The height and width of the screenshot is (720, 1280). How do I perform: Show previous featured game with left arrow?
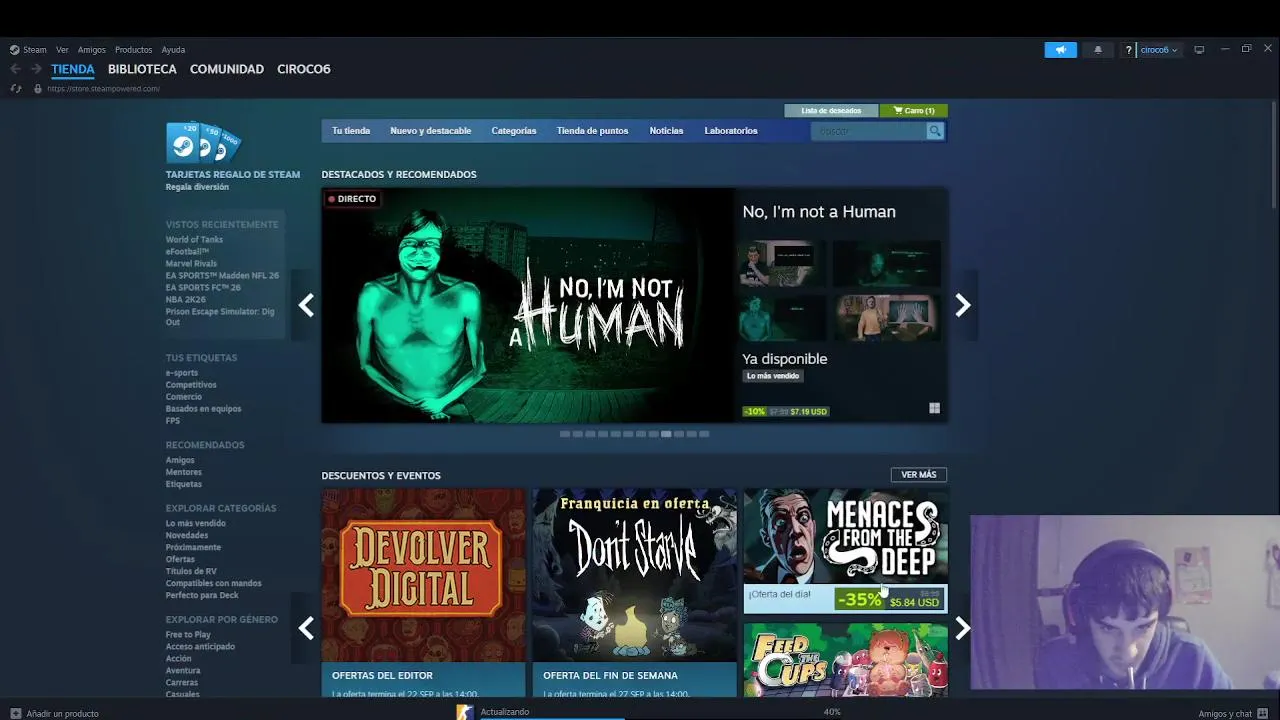306,305
